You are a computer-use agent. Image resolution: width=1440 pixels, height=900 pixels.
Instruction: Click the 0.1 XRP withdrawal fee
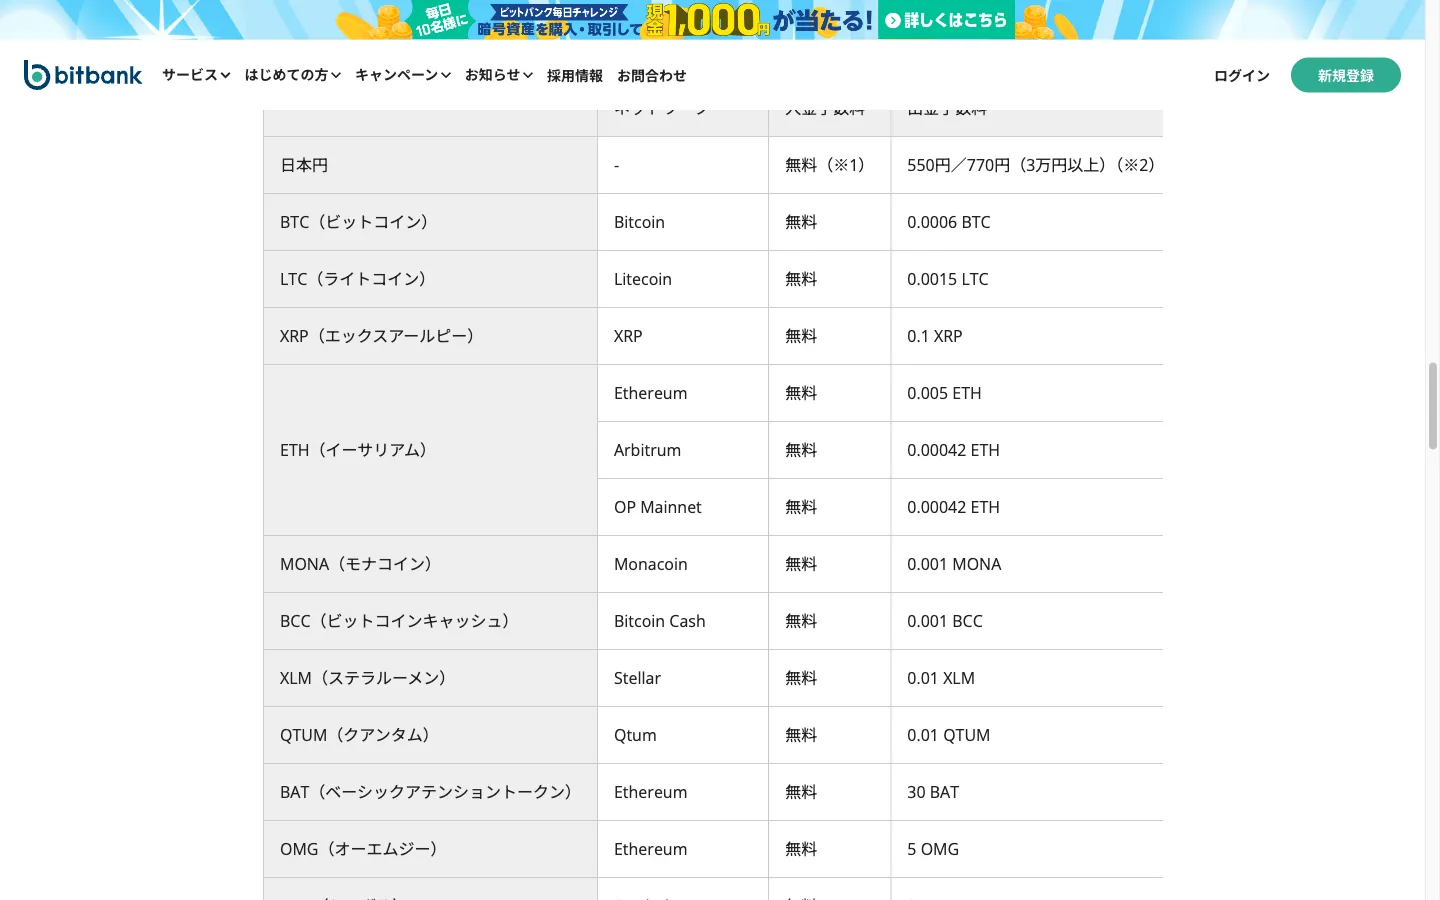pos(935,336)
